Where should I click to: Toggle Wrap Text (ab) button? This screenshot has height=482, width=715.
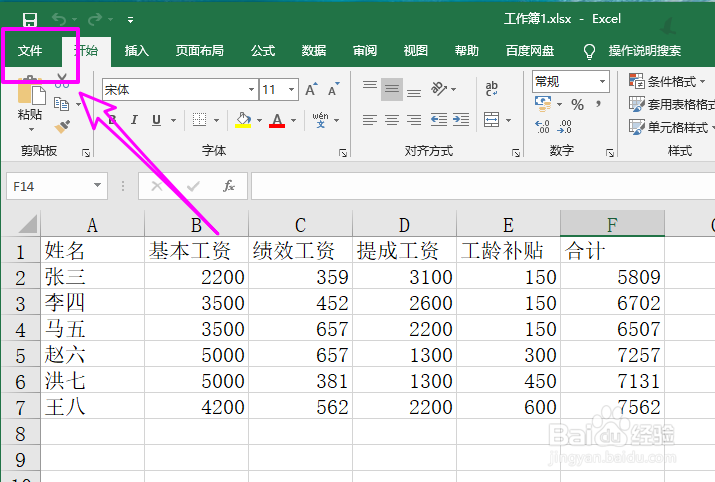click(492, 88)
